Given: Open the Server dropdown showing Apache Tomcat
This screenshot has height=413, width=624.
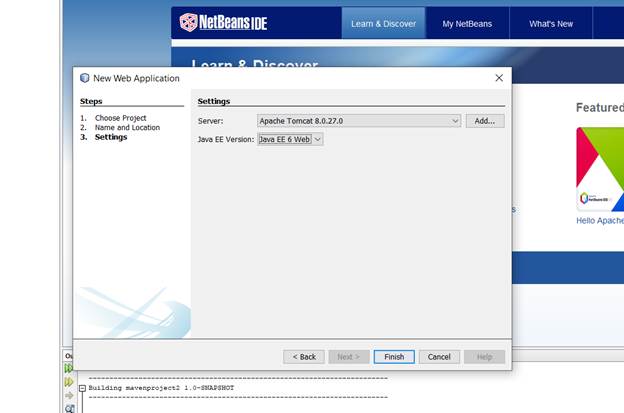Looking at the screenshot, I should pos(359,121).
